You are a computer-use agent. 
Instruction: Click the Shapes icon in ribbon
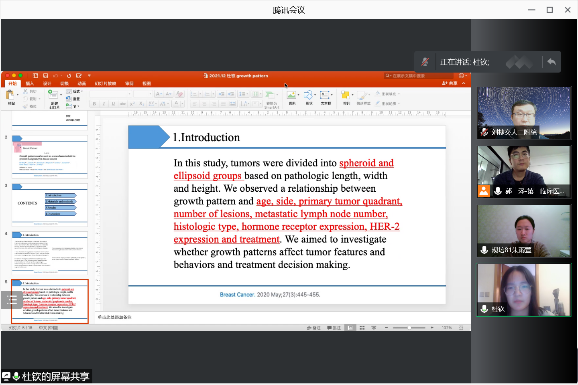308,96
